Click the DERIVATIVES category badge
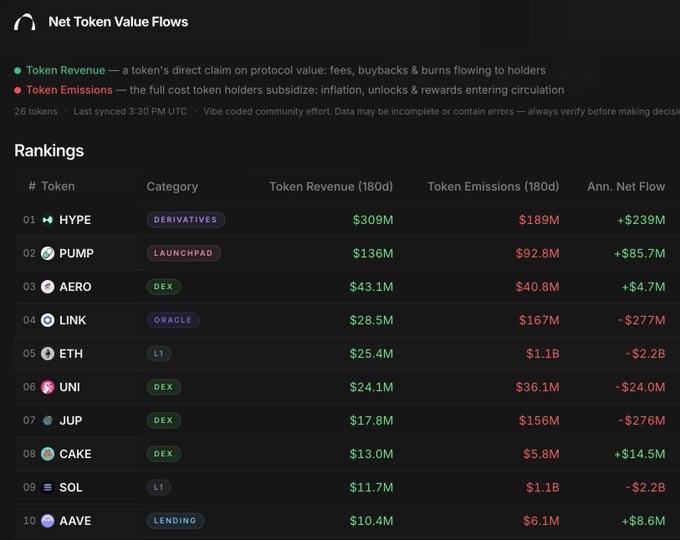Image resolution: width=680 pixels, height=540 pixels. [186, 220]
